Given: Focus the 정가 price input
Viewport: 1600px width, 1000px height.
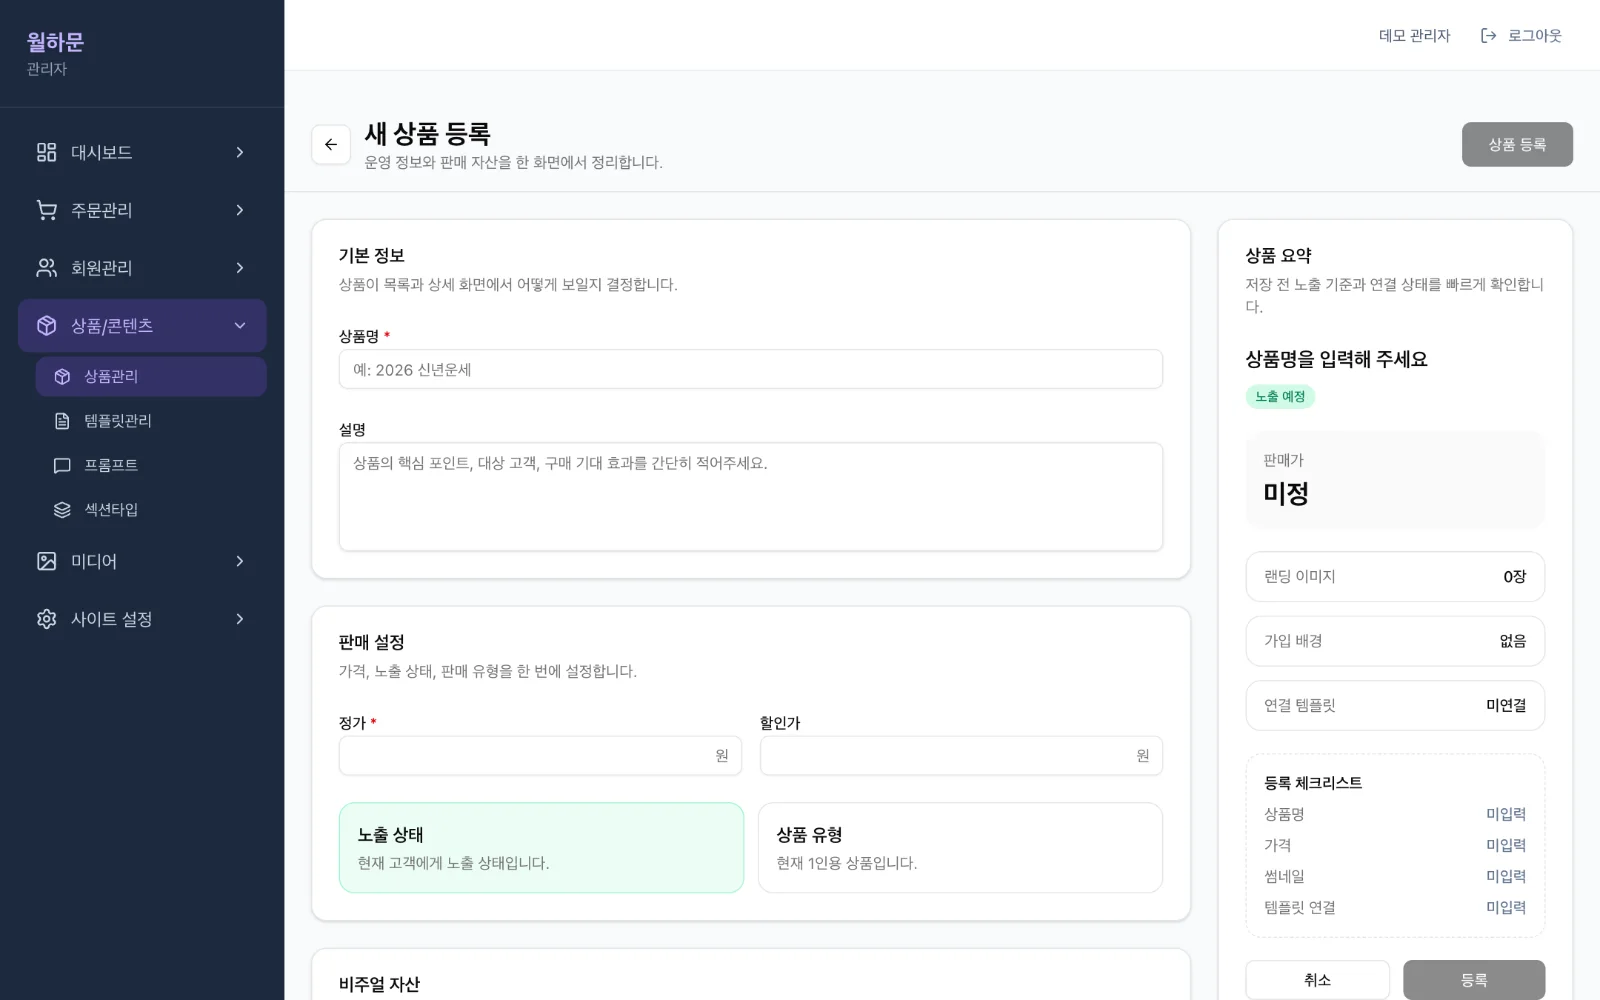Looking at the screenshot, I should pyautogui.click(x=540, y=756).
